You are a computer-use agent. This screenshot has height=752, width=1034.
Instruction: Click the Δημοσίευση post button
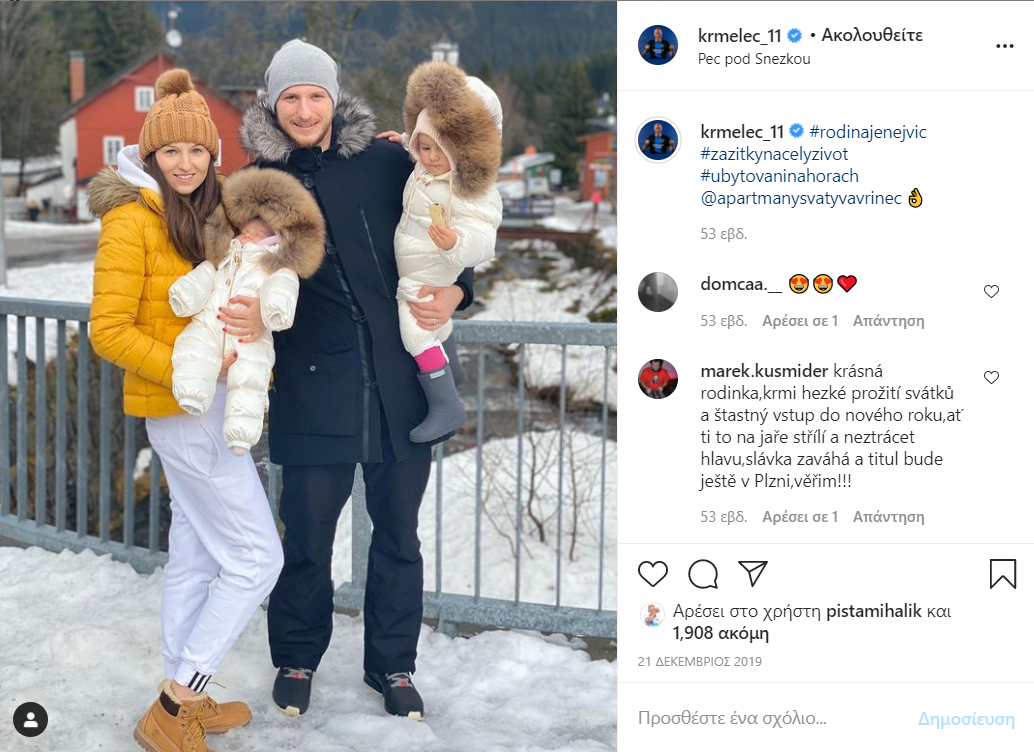click(x=966, y=718)
